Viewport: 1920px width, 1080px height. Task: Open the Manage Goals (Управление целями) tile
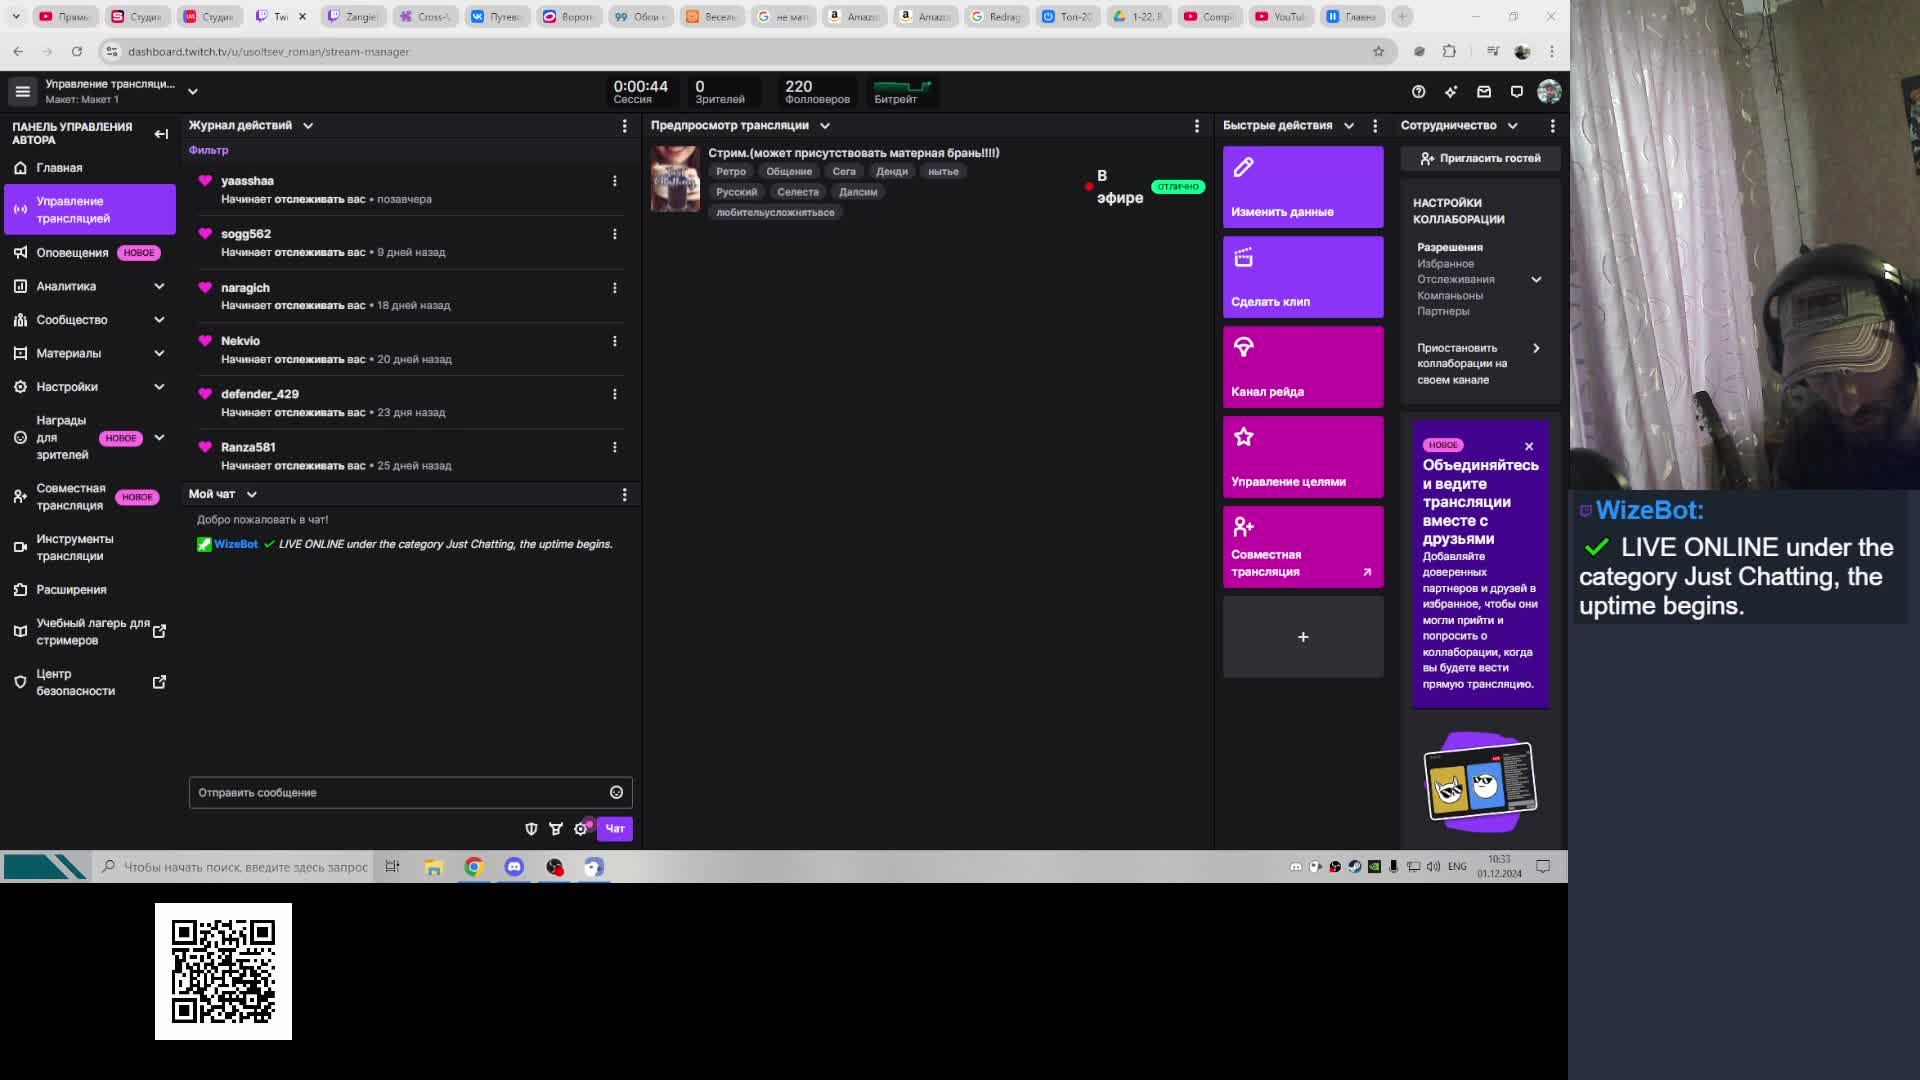[1302, 457]
